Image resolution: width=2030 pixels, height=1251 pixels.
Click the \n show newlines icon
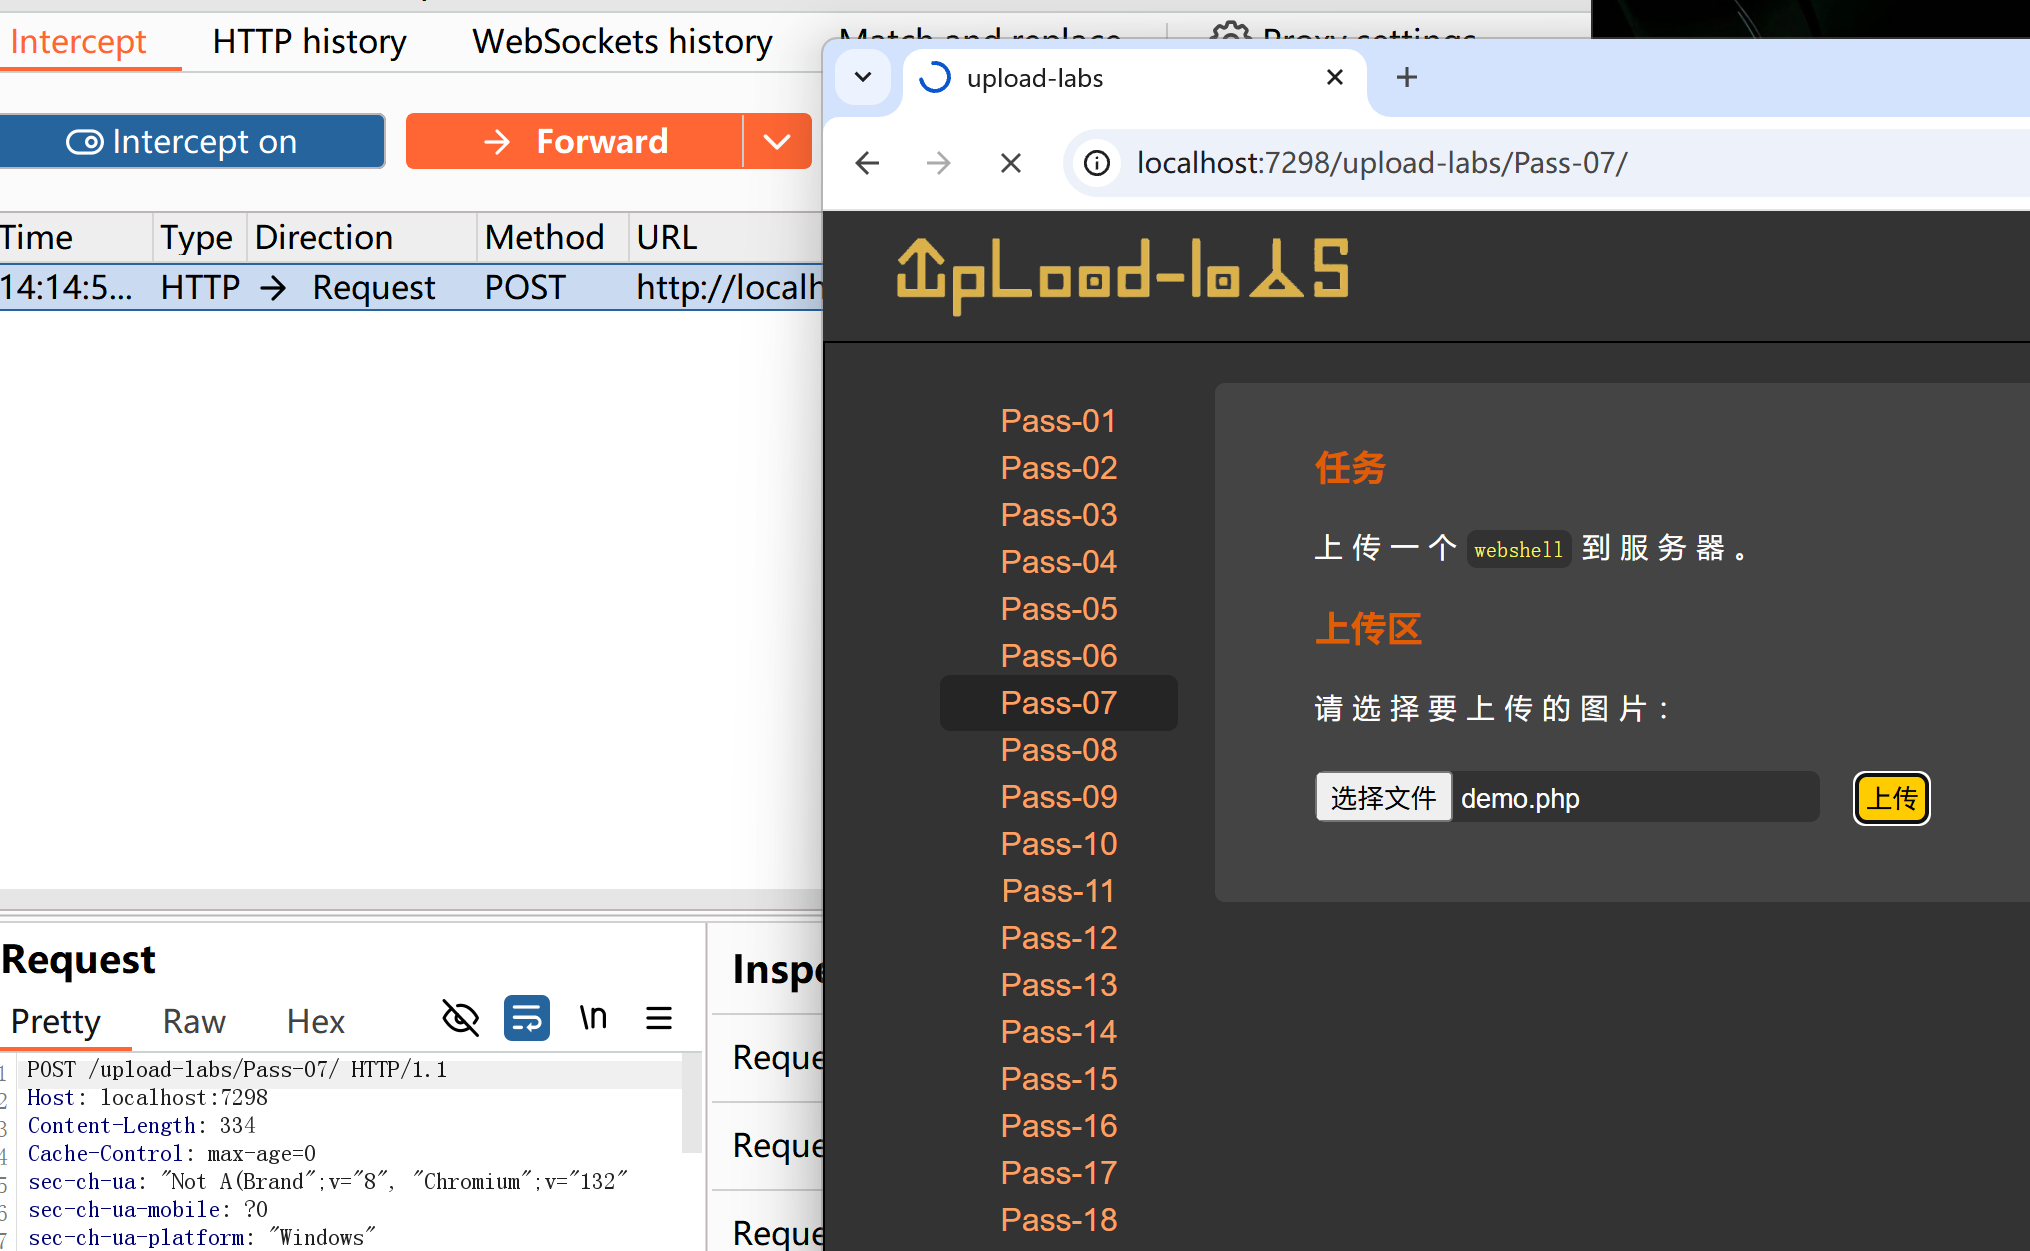tap(593, 1018)
